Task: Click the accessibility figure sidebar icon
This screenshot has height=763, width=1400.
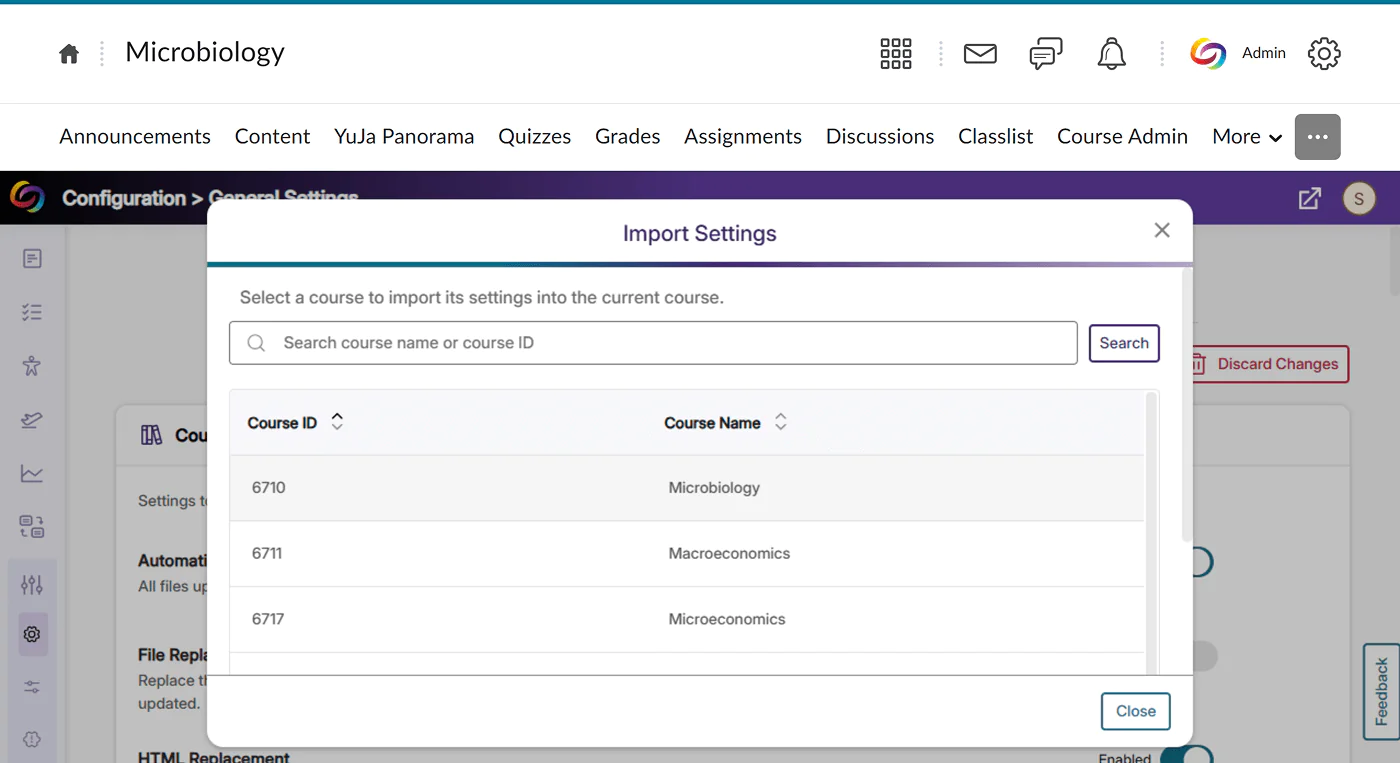Action: (x=32, y=366)
